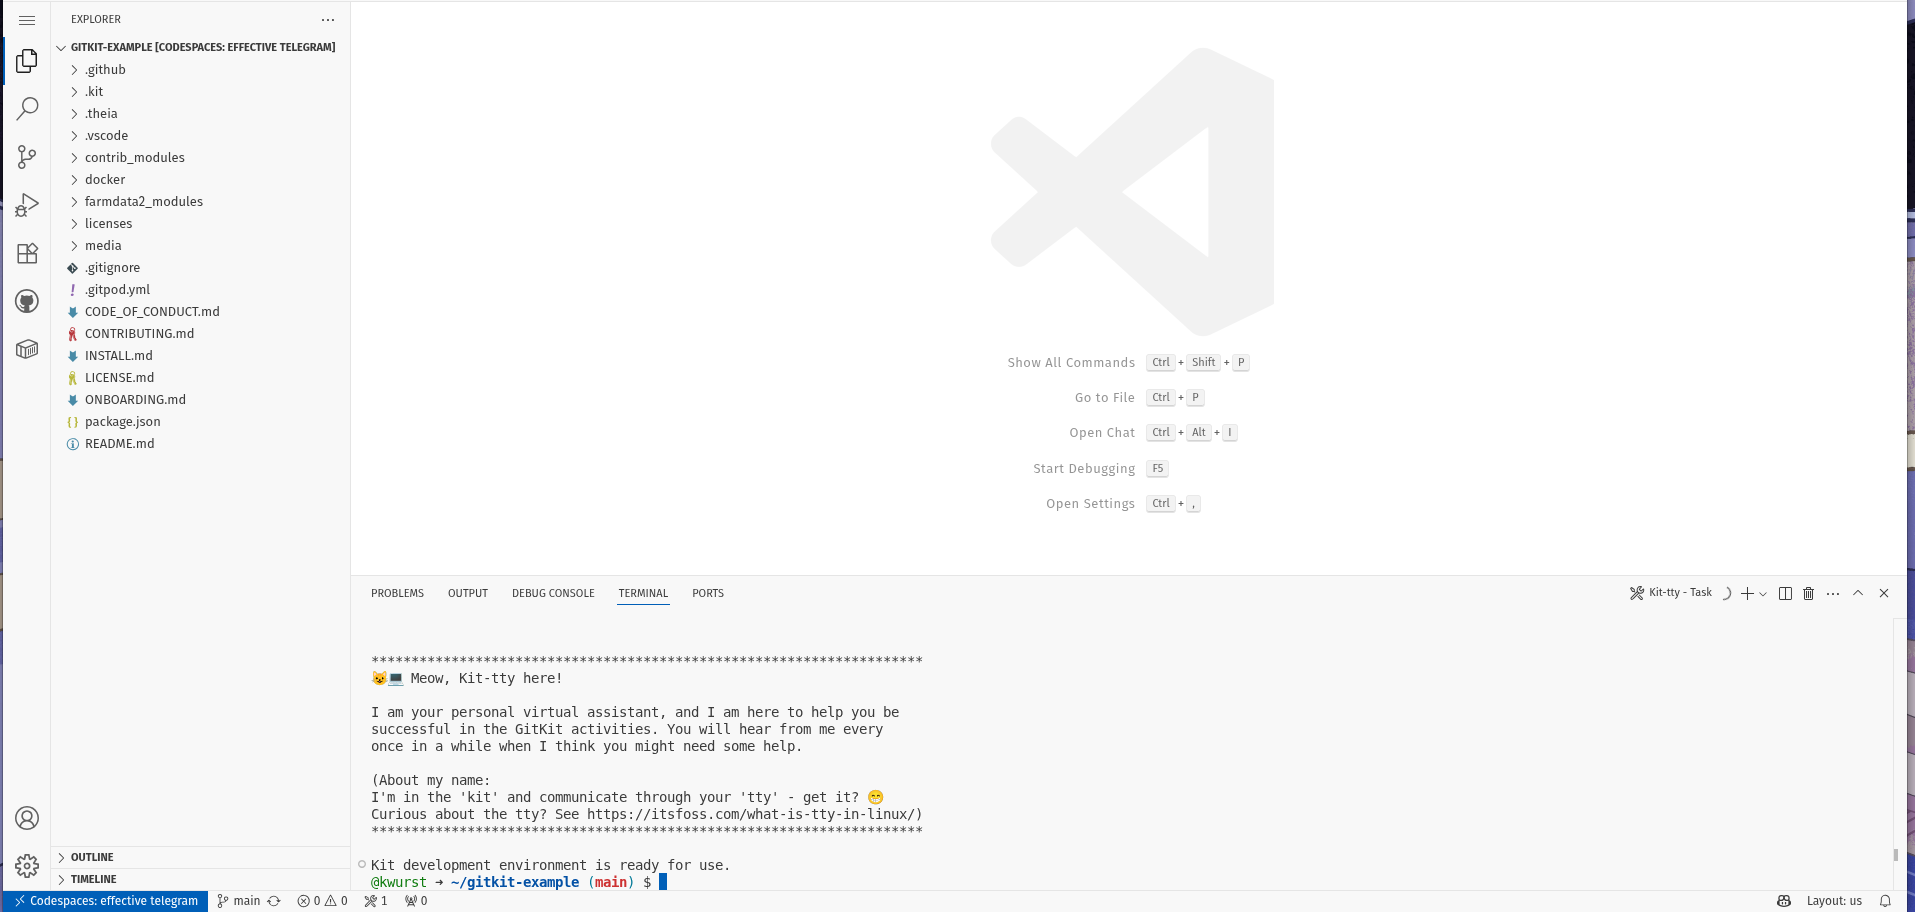
Task: Expand the contrib_modules folder
Action: coord(134,158)
